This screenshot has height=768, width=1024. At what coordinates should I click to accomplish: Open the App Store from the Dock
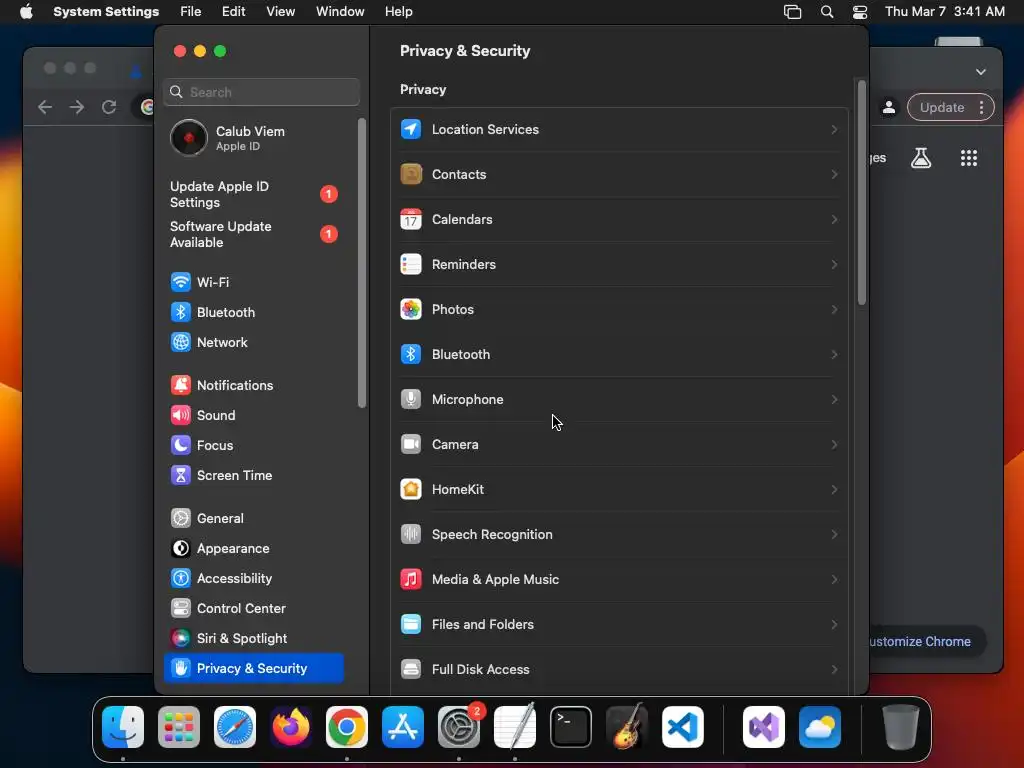point(403,727)
